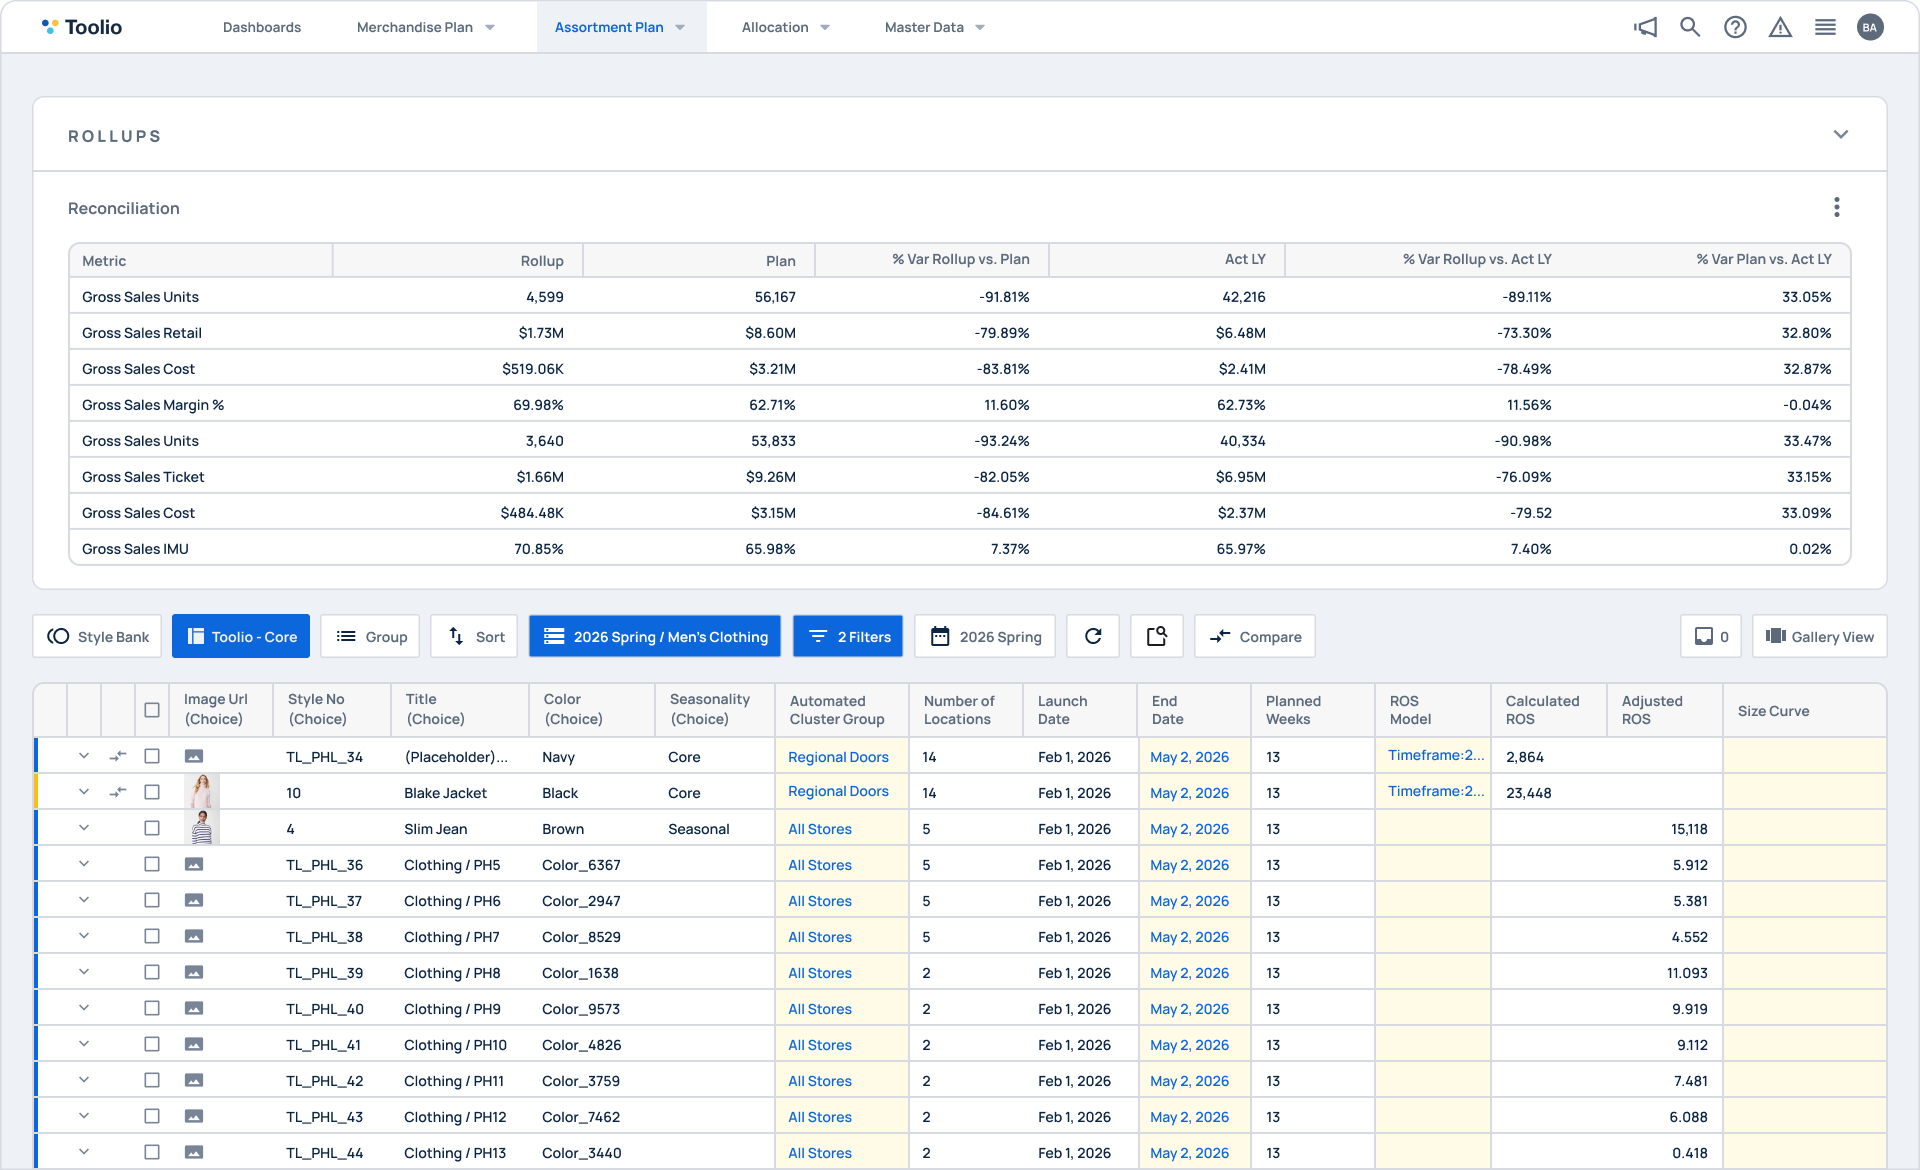Image resolution: width=1920 pixels, height=1170 pixels.
Task: Open the Merchandise Plan dropdown
Action: (x=425, y=27)
